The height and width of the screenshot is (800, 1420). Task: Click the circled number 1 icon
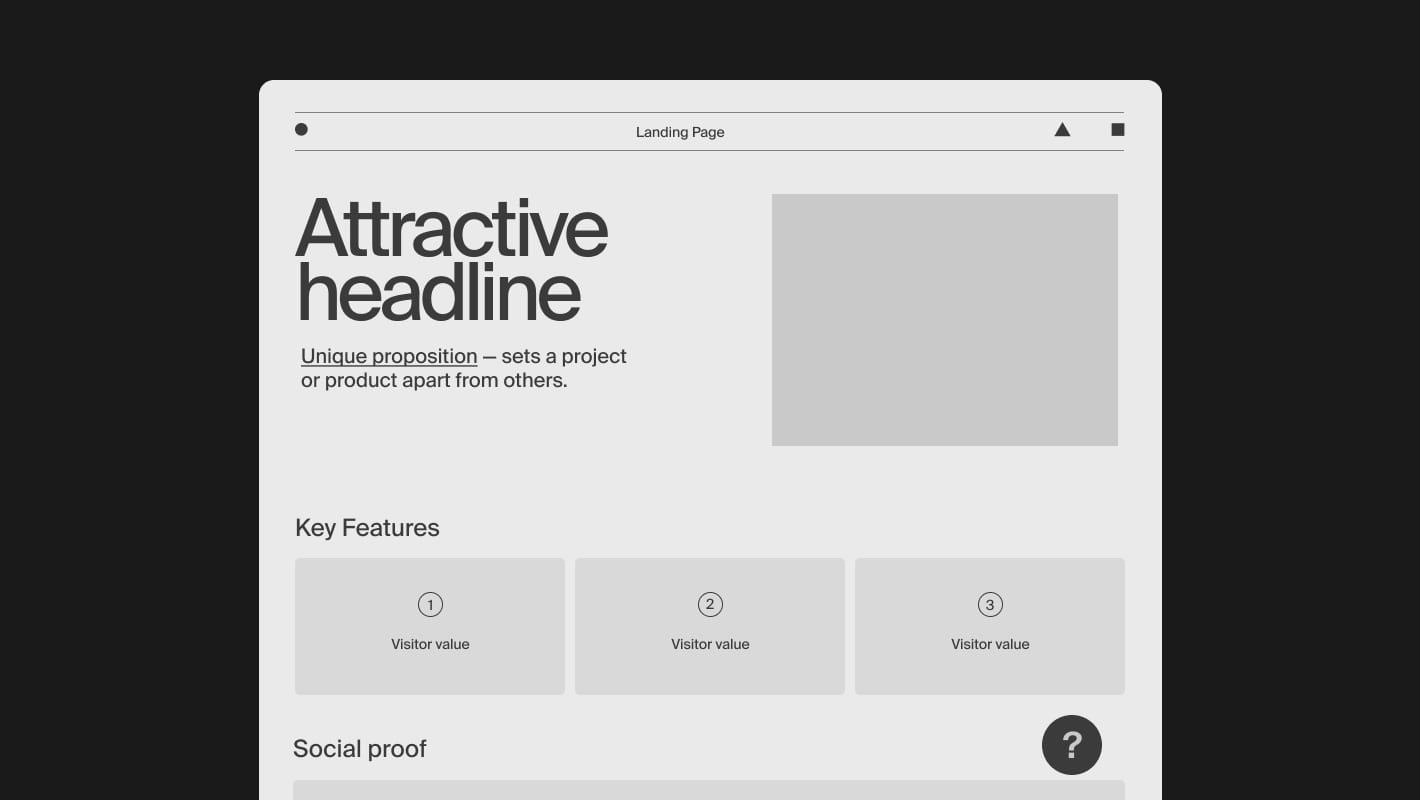(430, 604)
